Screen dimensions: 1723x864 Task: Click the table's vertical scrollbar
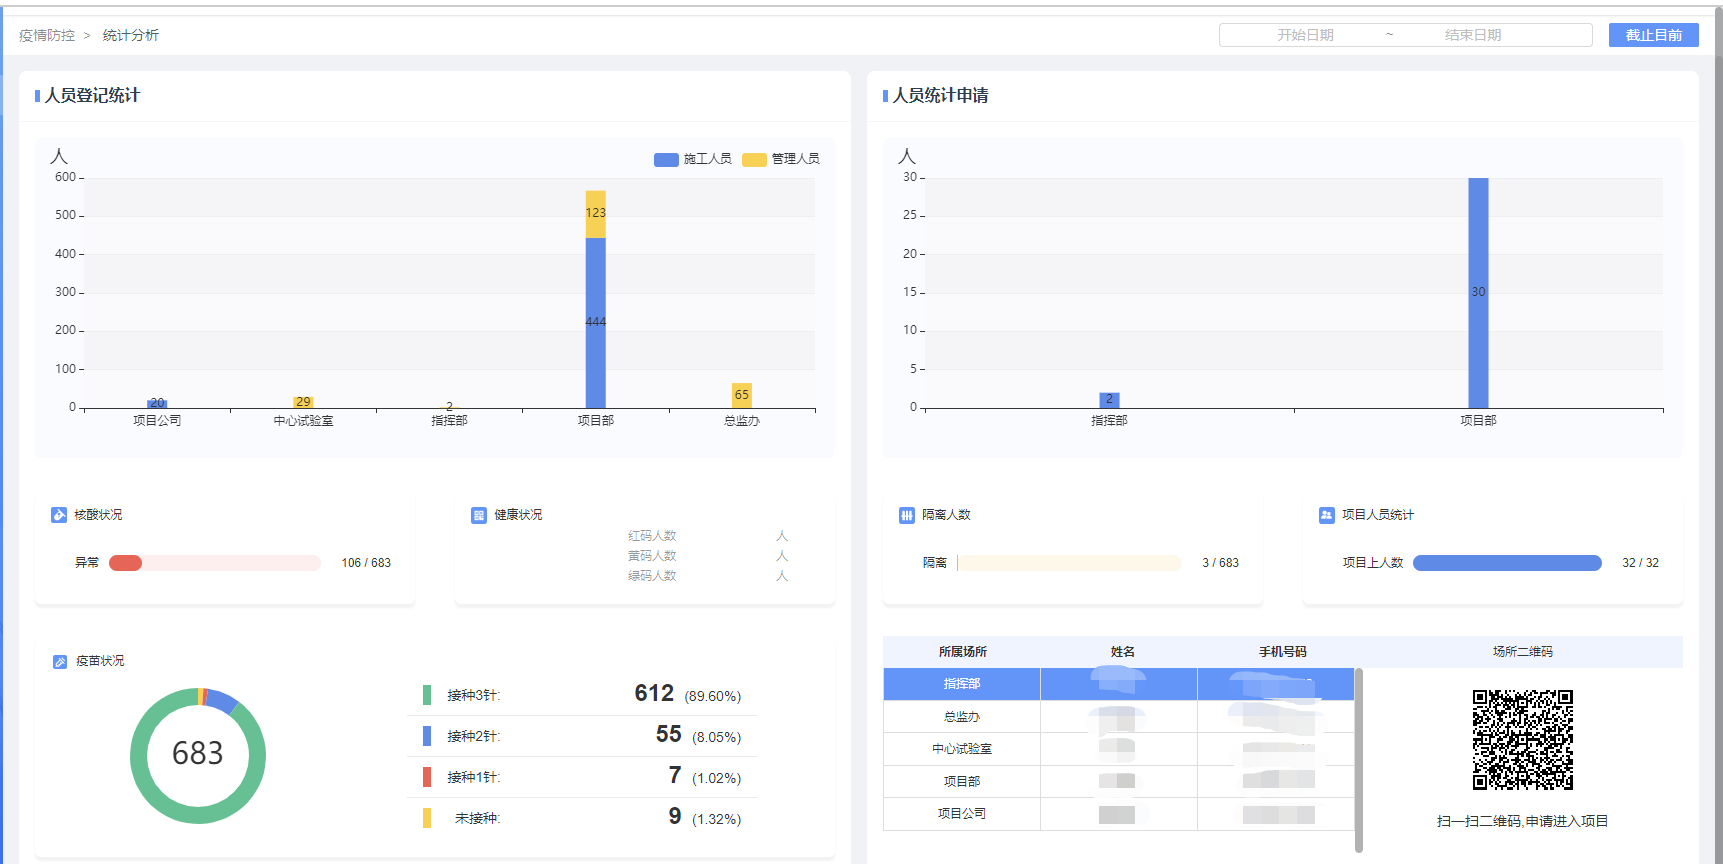point(1359,760)
